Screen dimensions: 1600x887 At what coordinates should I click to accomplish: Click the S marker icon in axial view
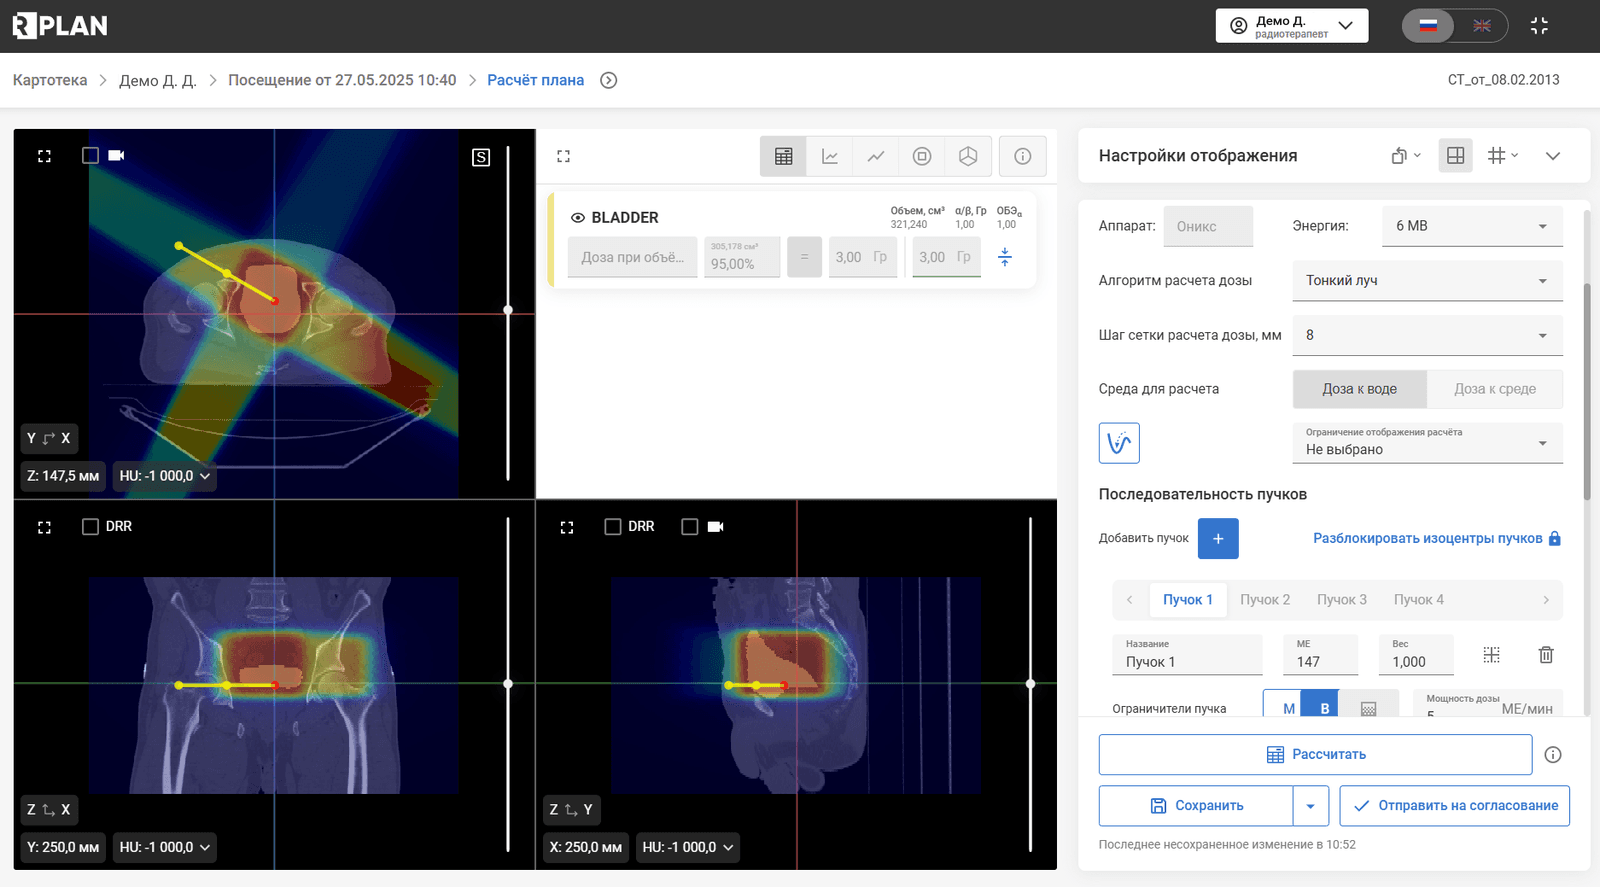[481, 157]
